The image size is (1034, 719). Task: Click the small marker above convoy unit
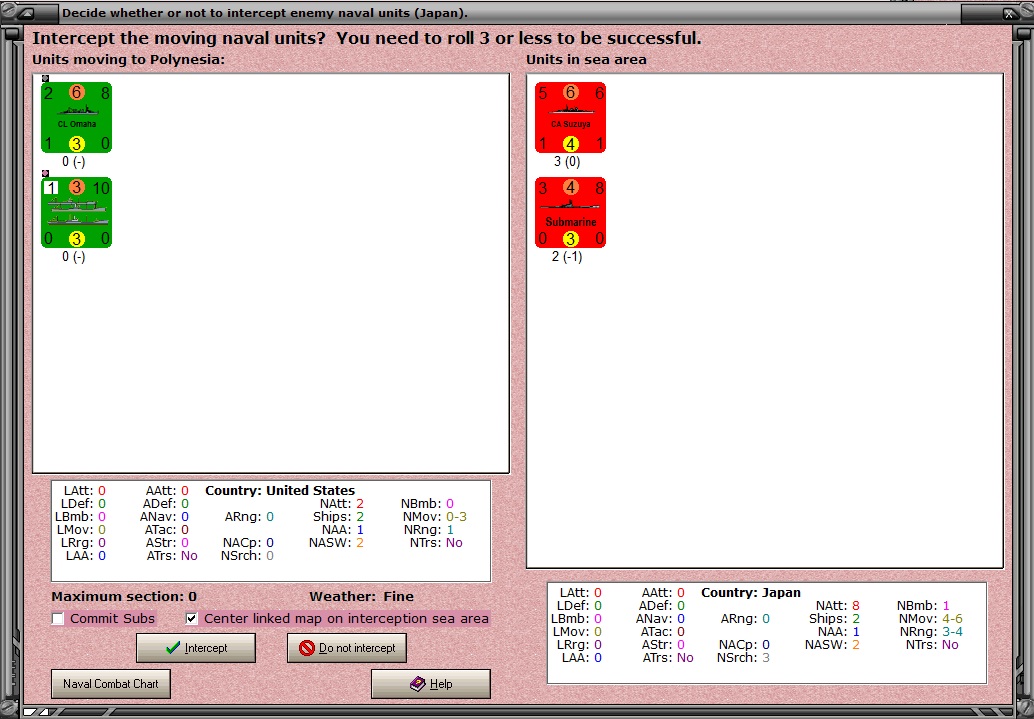tap(46, 173)
